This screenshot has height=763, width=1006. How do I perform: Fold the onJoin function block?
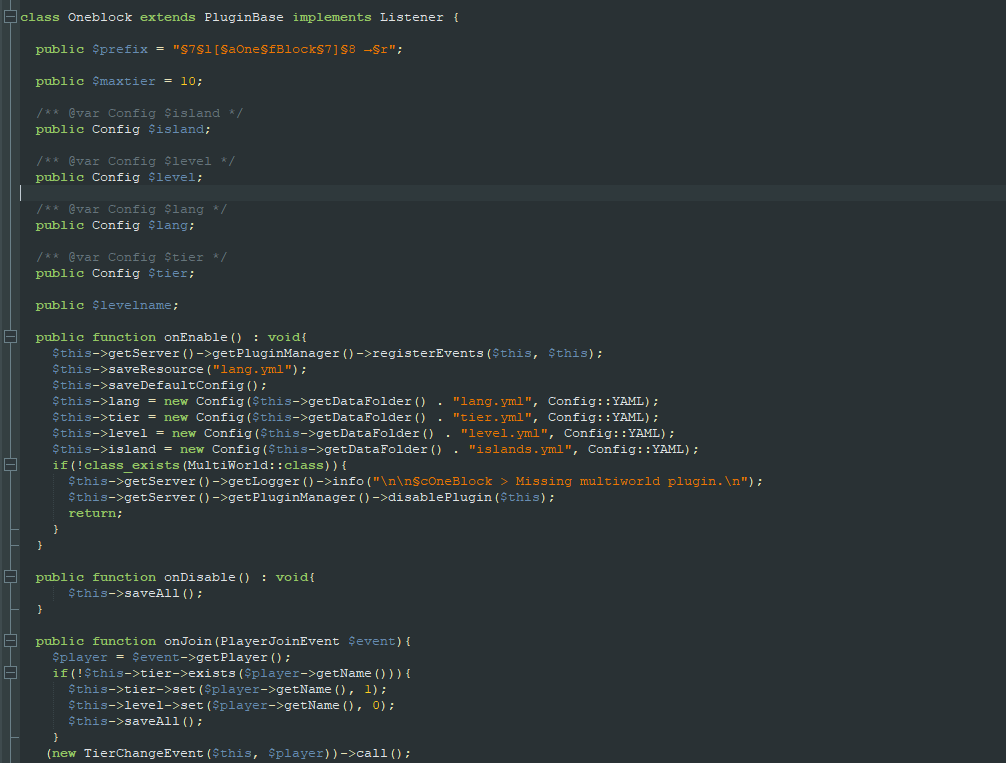(x=10, y=641)
